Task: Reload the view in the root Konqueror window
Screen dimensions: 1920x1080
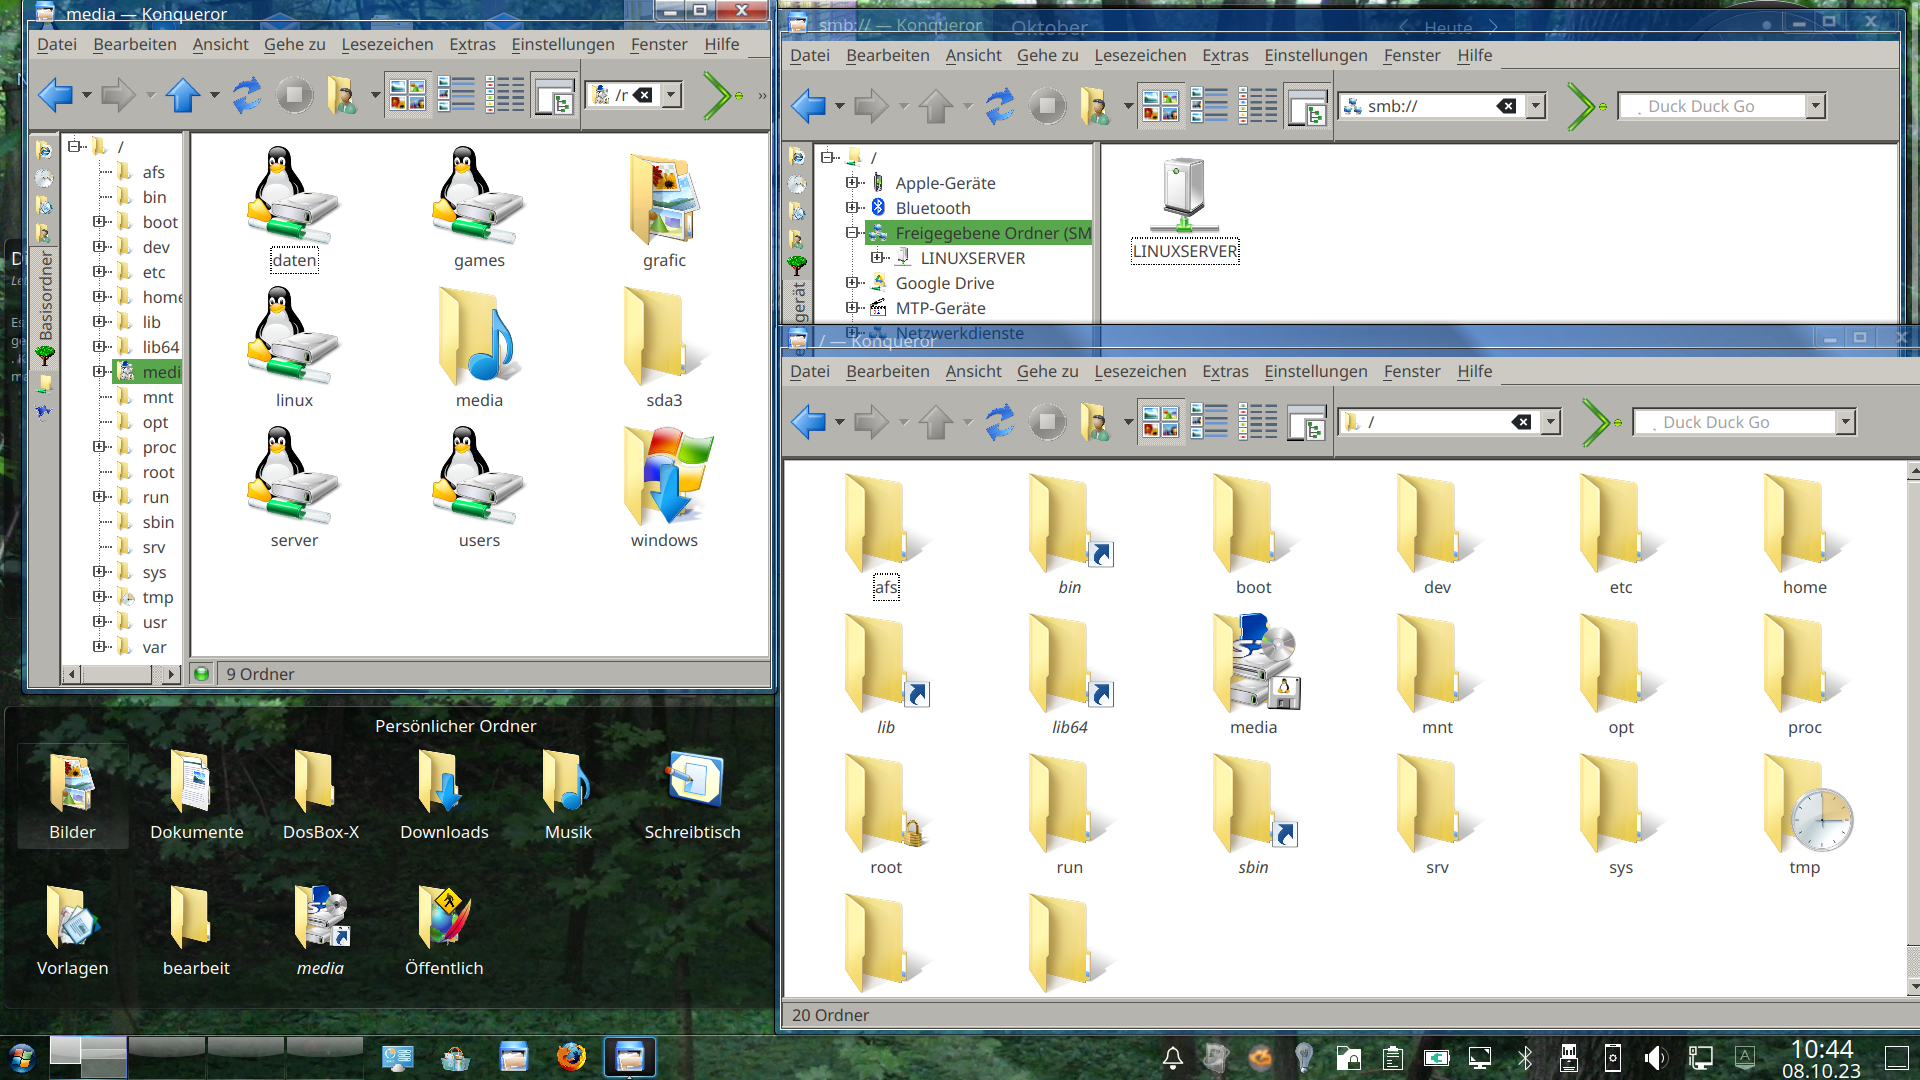Action: coord(999,422)
